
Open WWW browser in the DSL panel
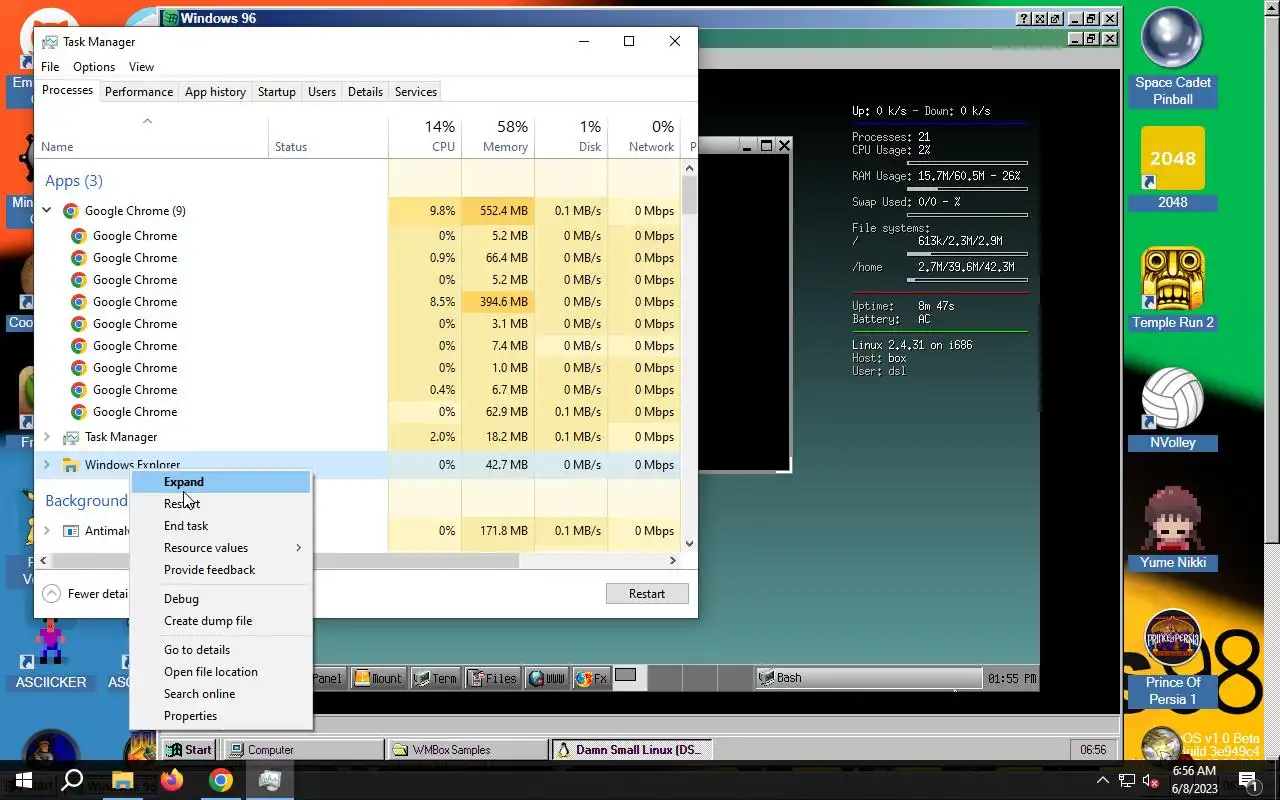547,678
